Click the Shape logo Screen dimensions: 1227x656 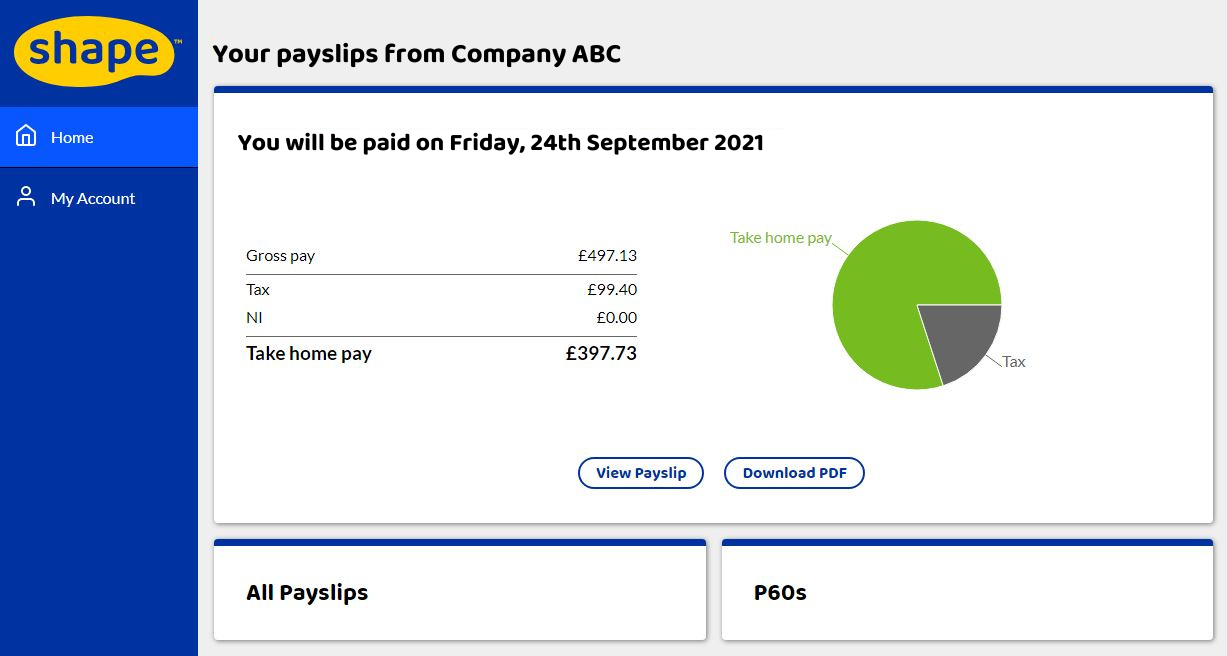[x=97, y=51]
